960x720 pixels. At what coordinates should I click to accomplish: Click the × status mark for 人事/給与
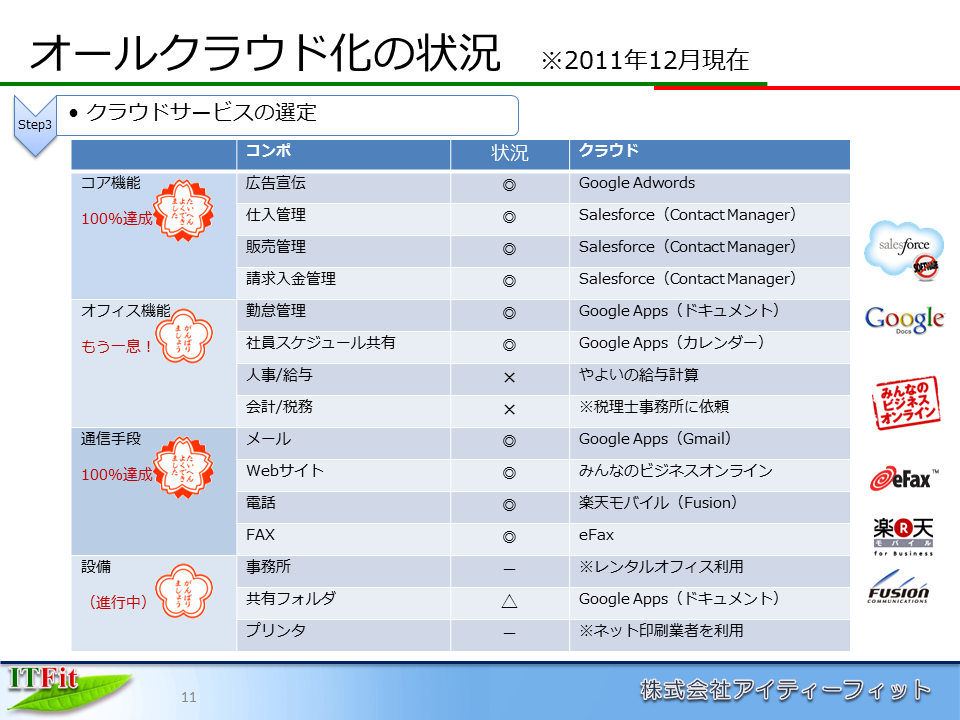509,377
